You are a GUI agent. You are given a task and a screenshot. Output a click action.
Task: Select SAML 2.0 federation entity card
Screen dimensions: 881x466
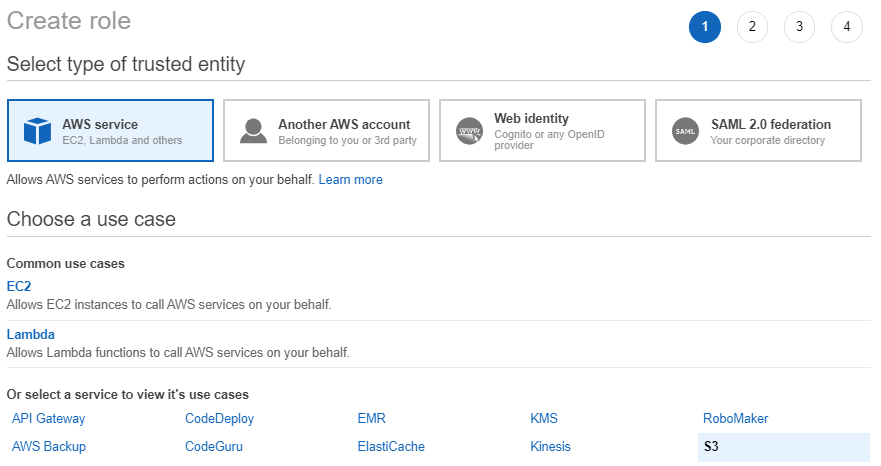coord(759,130)
